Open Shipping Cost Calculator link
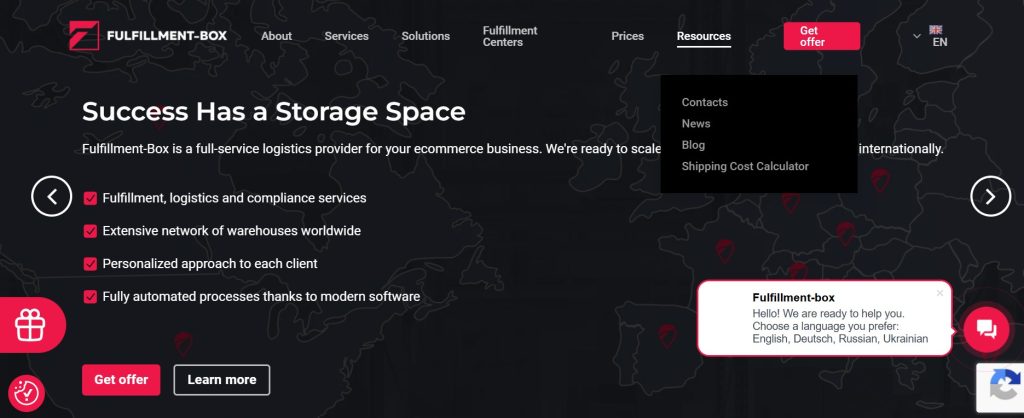Image resolution: width=1024 pixels, height=418 pixels. [x=745, y=167]
